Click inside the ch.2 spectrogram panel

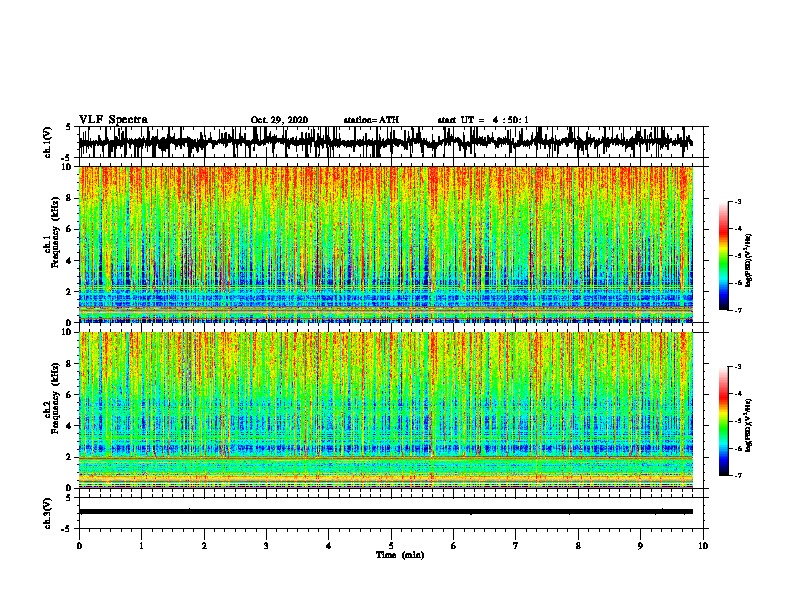tap(386, 410)
